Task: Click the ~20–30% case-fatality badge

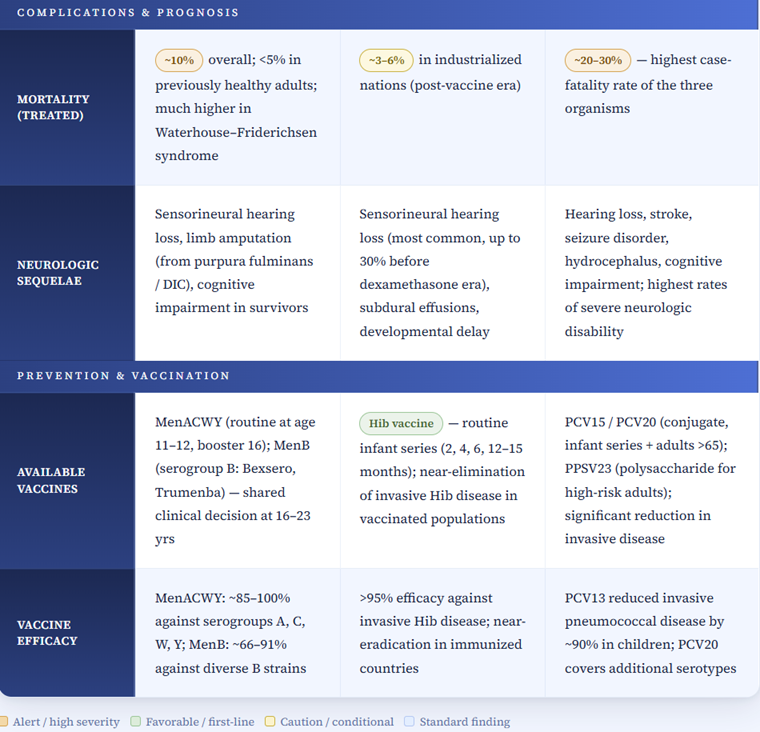Action: tap(598, 60)
